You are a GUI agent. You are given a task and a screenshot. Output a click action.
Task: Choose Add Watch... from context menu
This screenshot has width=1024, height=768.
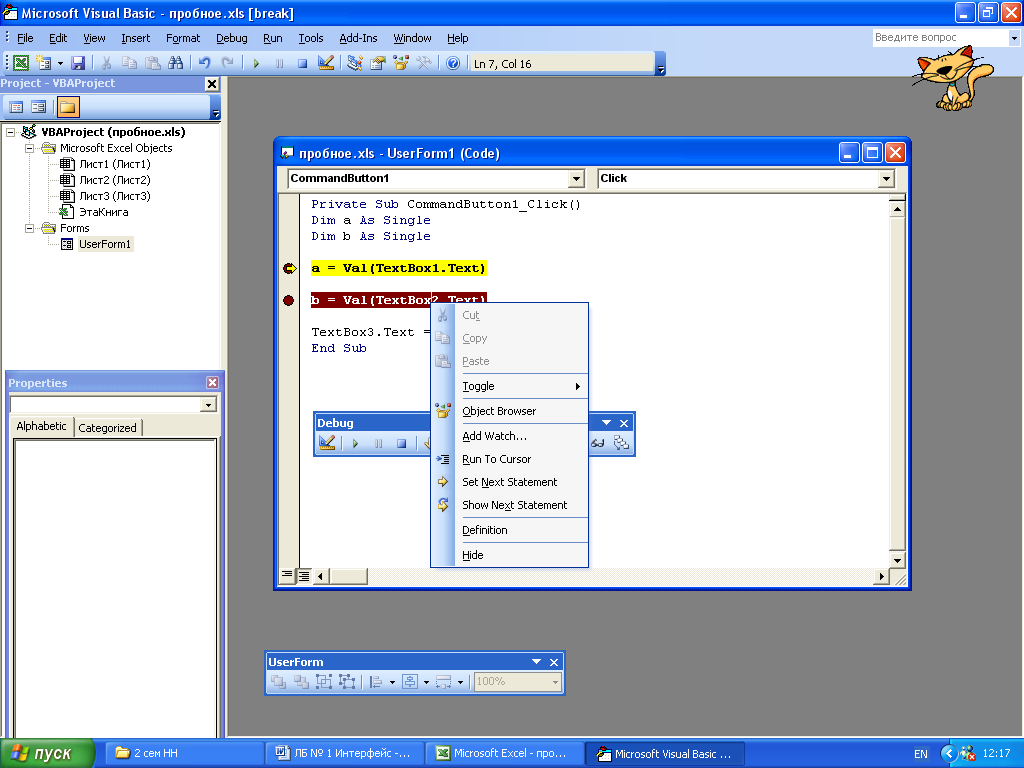[x=509, y=436]
